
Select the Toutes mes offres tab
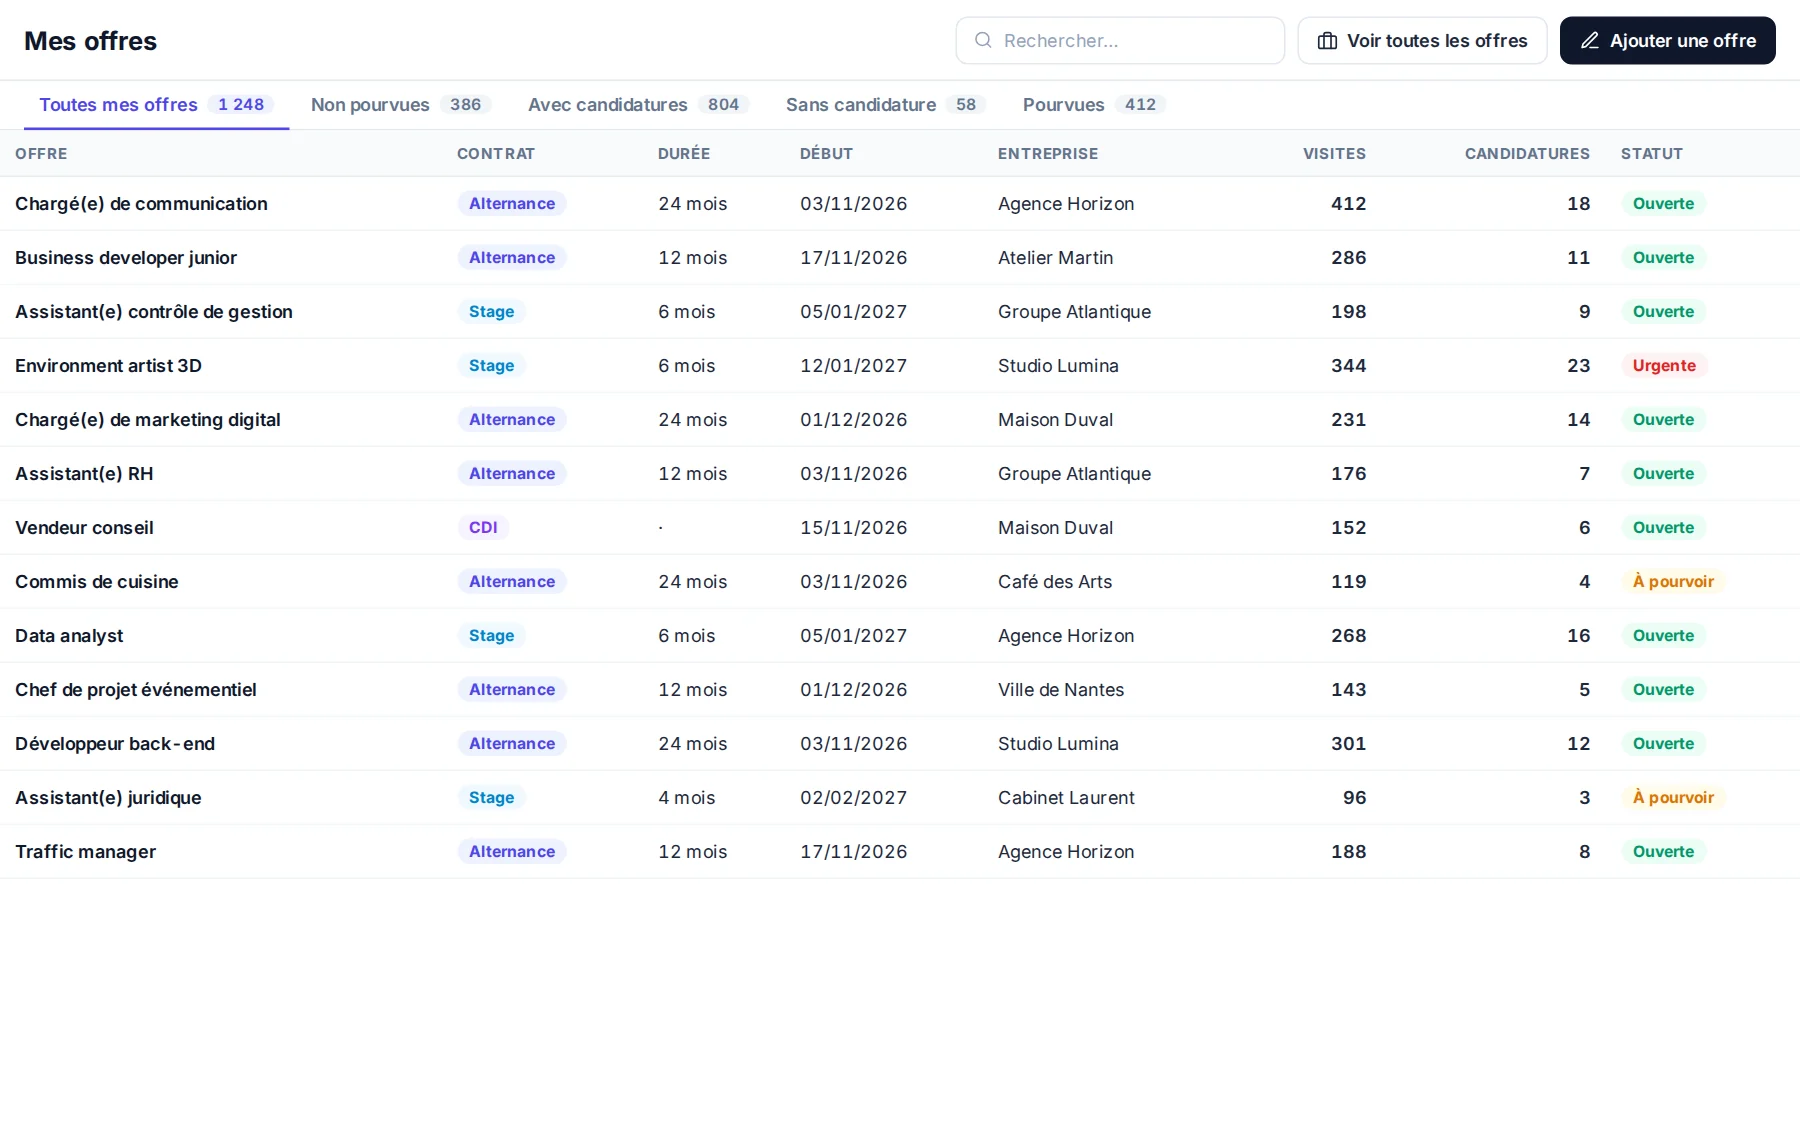point(156,105)
